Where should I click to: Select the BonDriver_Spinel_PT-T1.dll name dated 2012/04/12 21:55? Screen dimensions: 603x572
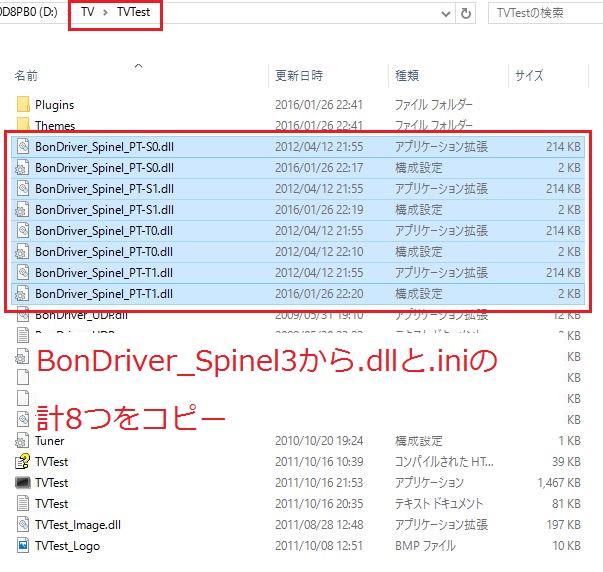(x=104, y=272)
